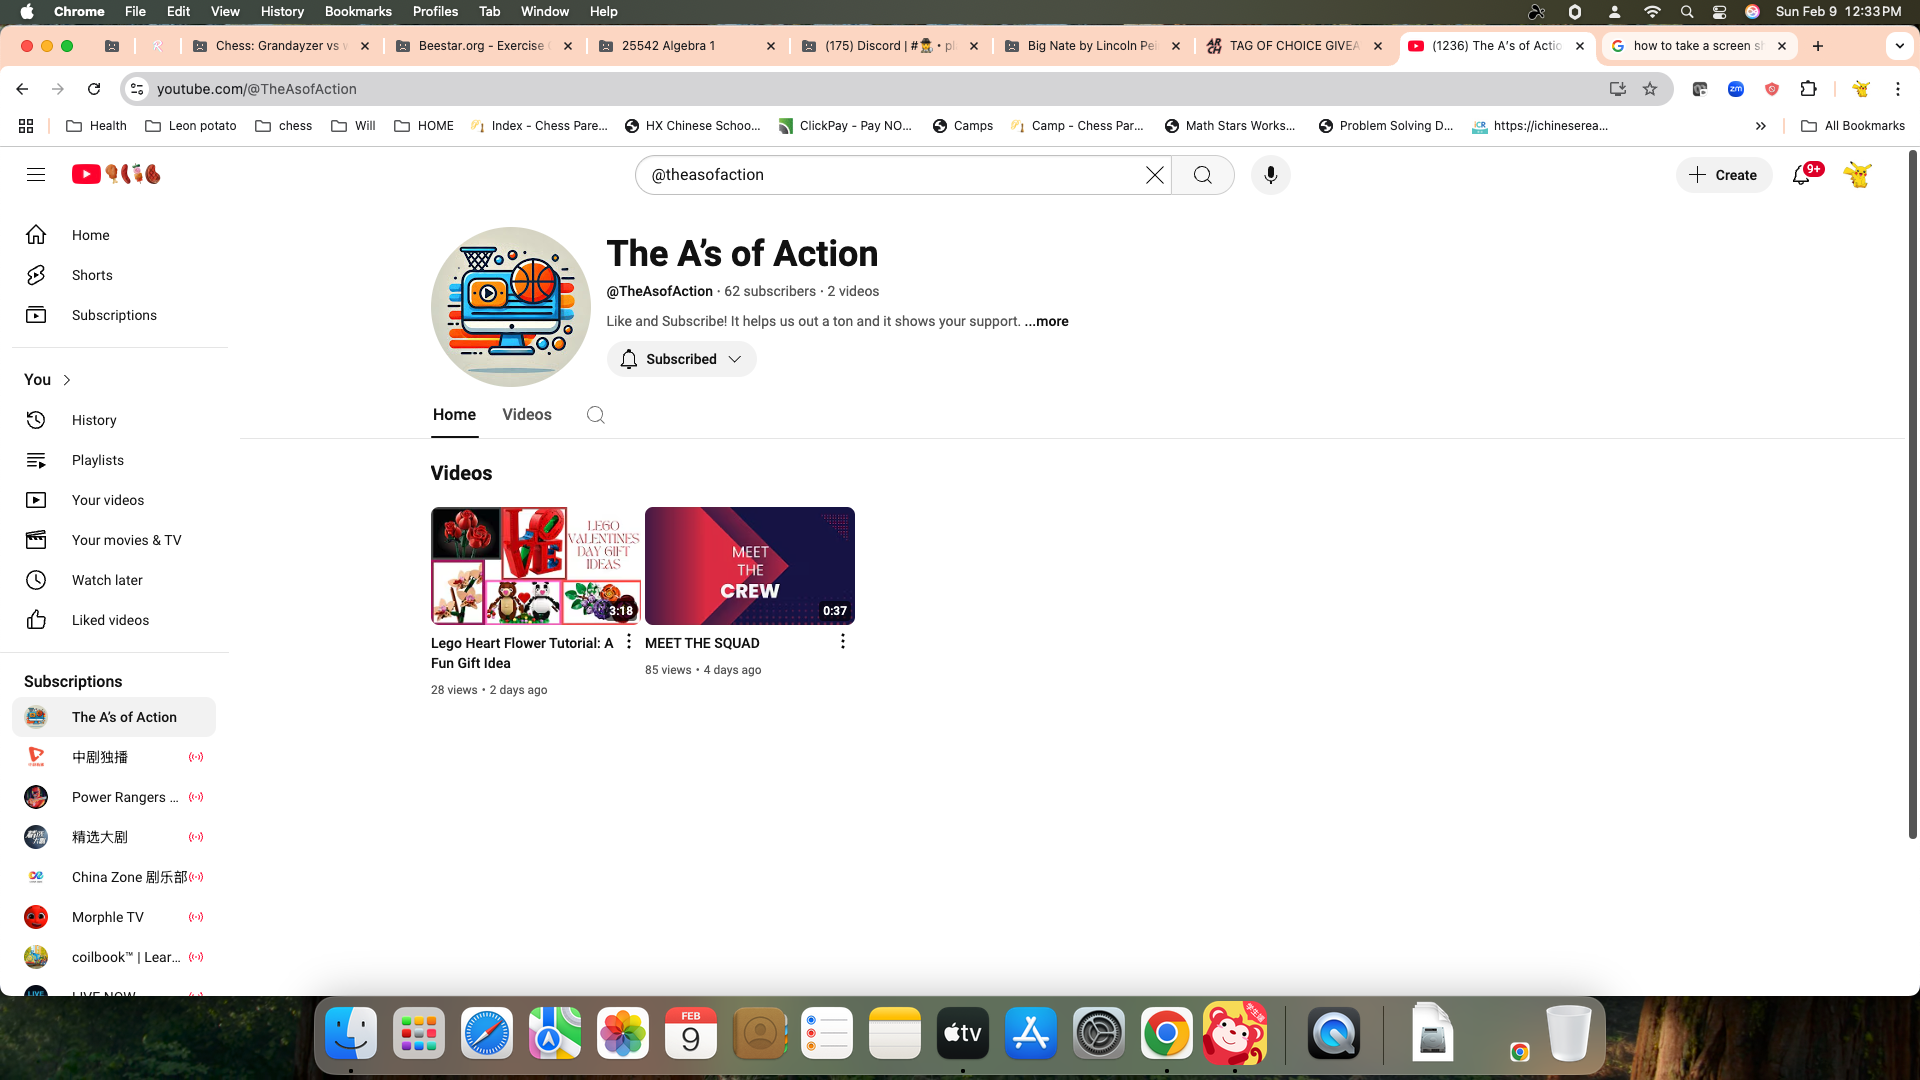Viewport: 1920px width, 1080px height.
Task: Open Morphle TV subscription channel
Action: pyautogui.click(x=114, y=917)
